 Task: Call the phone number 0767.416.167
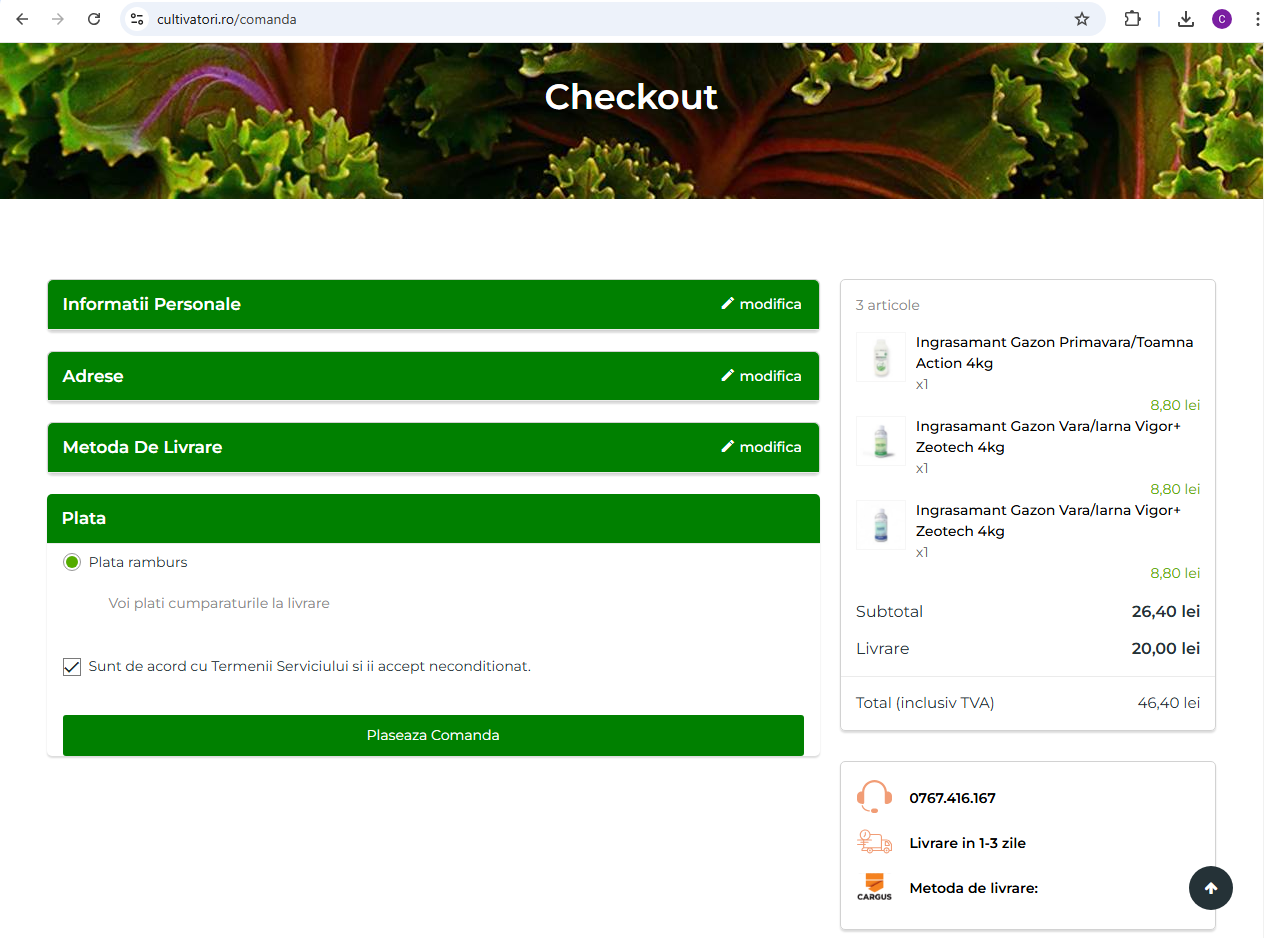tap(952, 798)
